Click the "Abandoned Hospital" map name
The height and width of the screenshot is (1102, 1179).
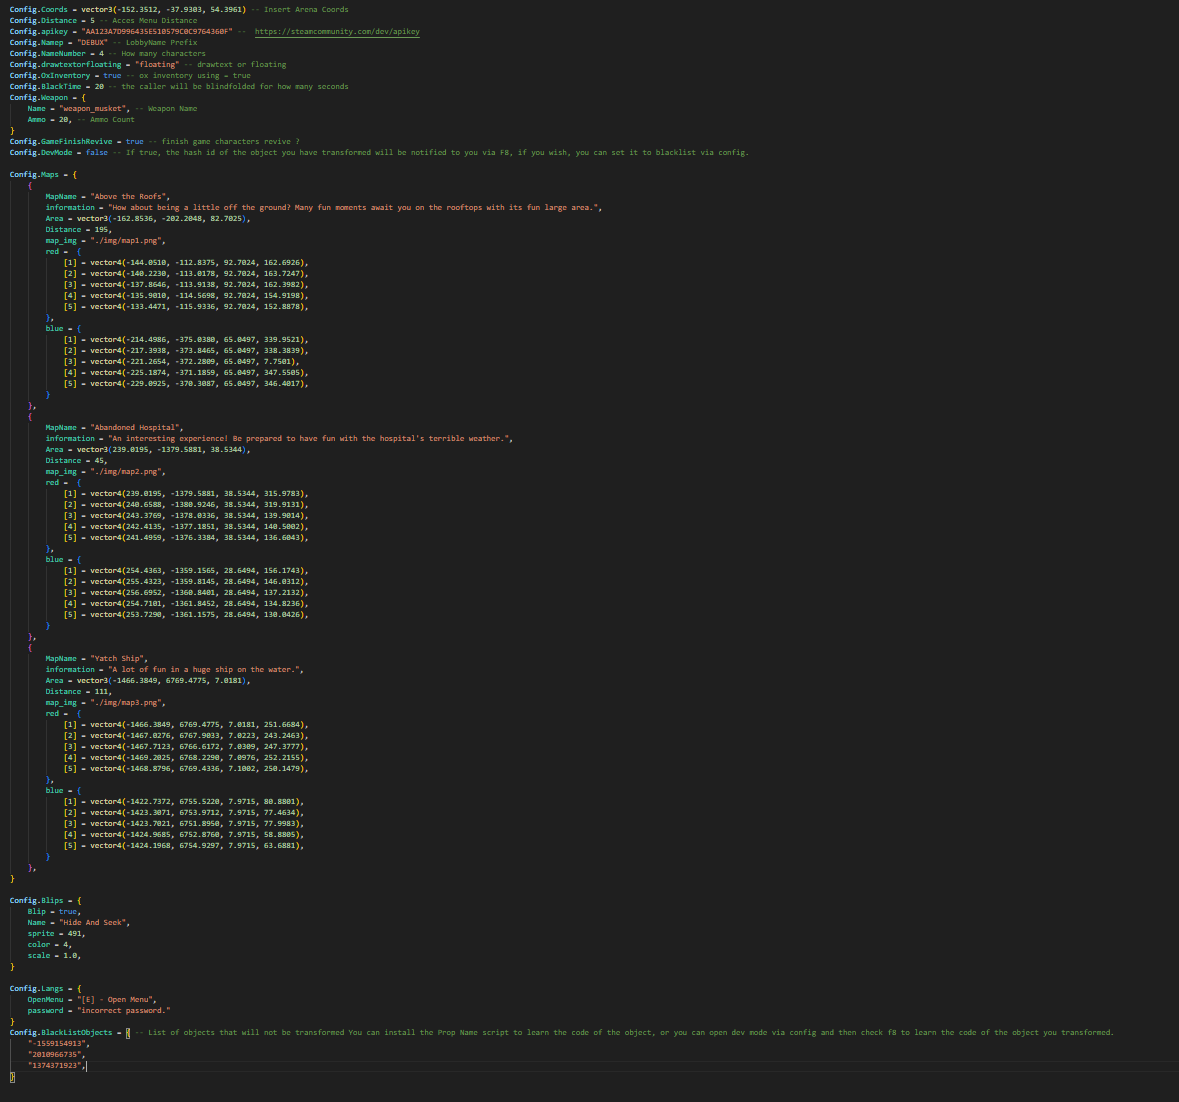coord(136,428)
